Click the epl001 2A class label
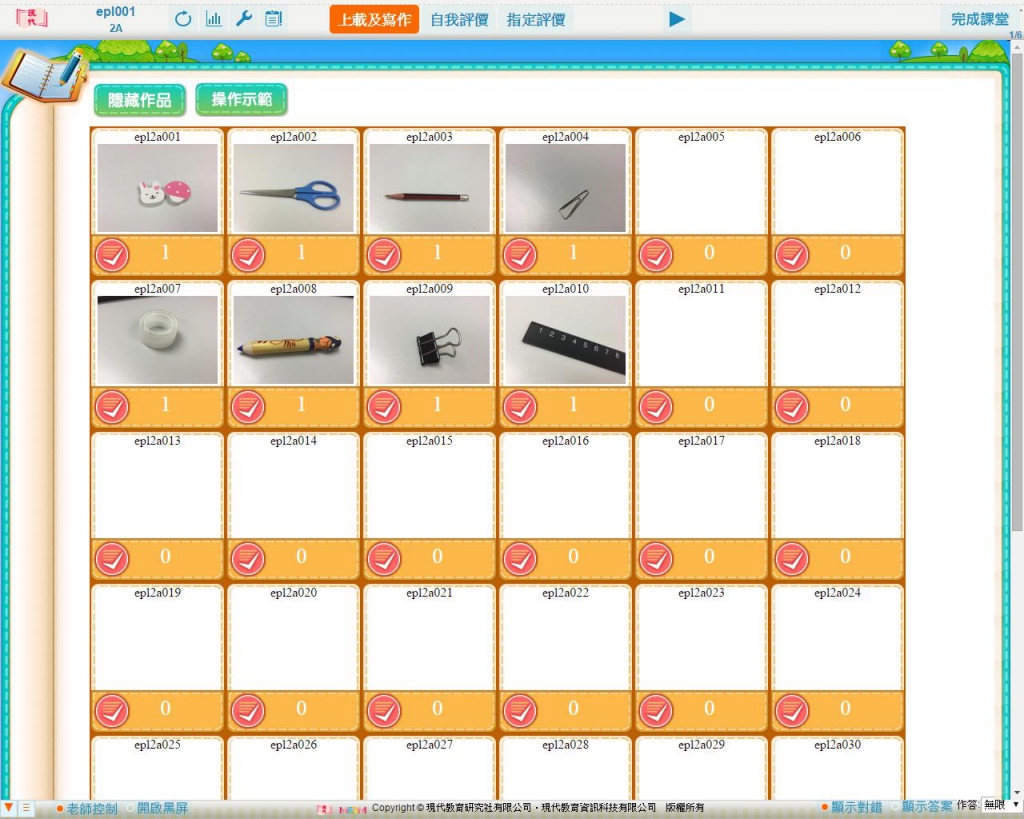 tap(116, 19)
